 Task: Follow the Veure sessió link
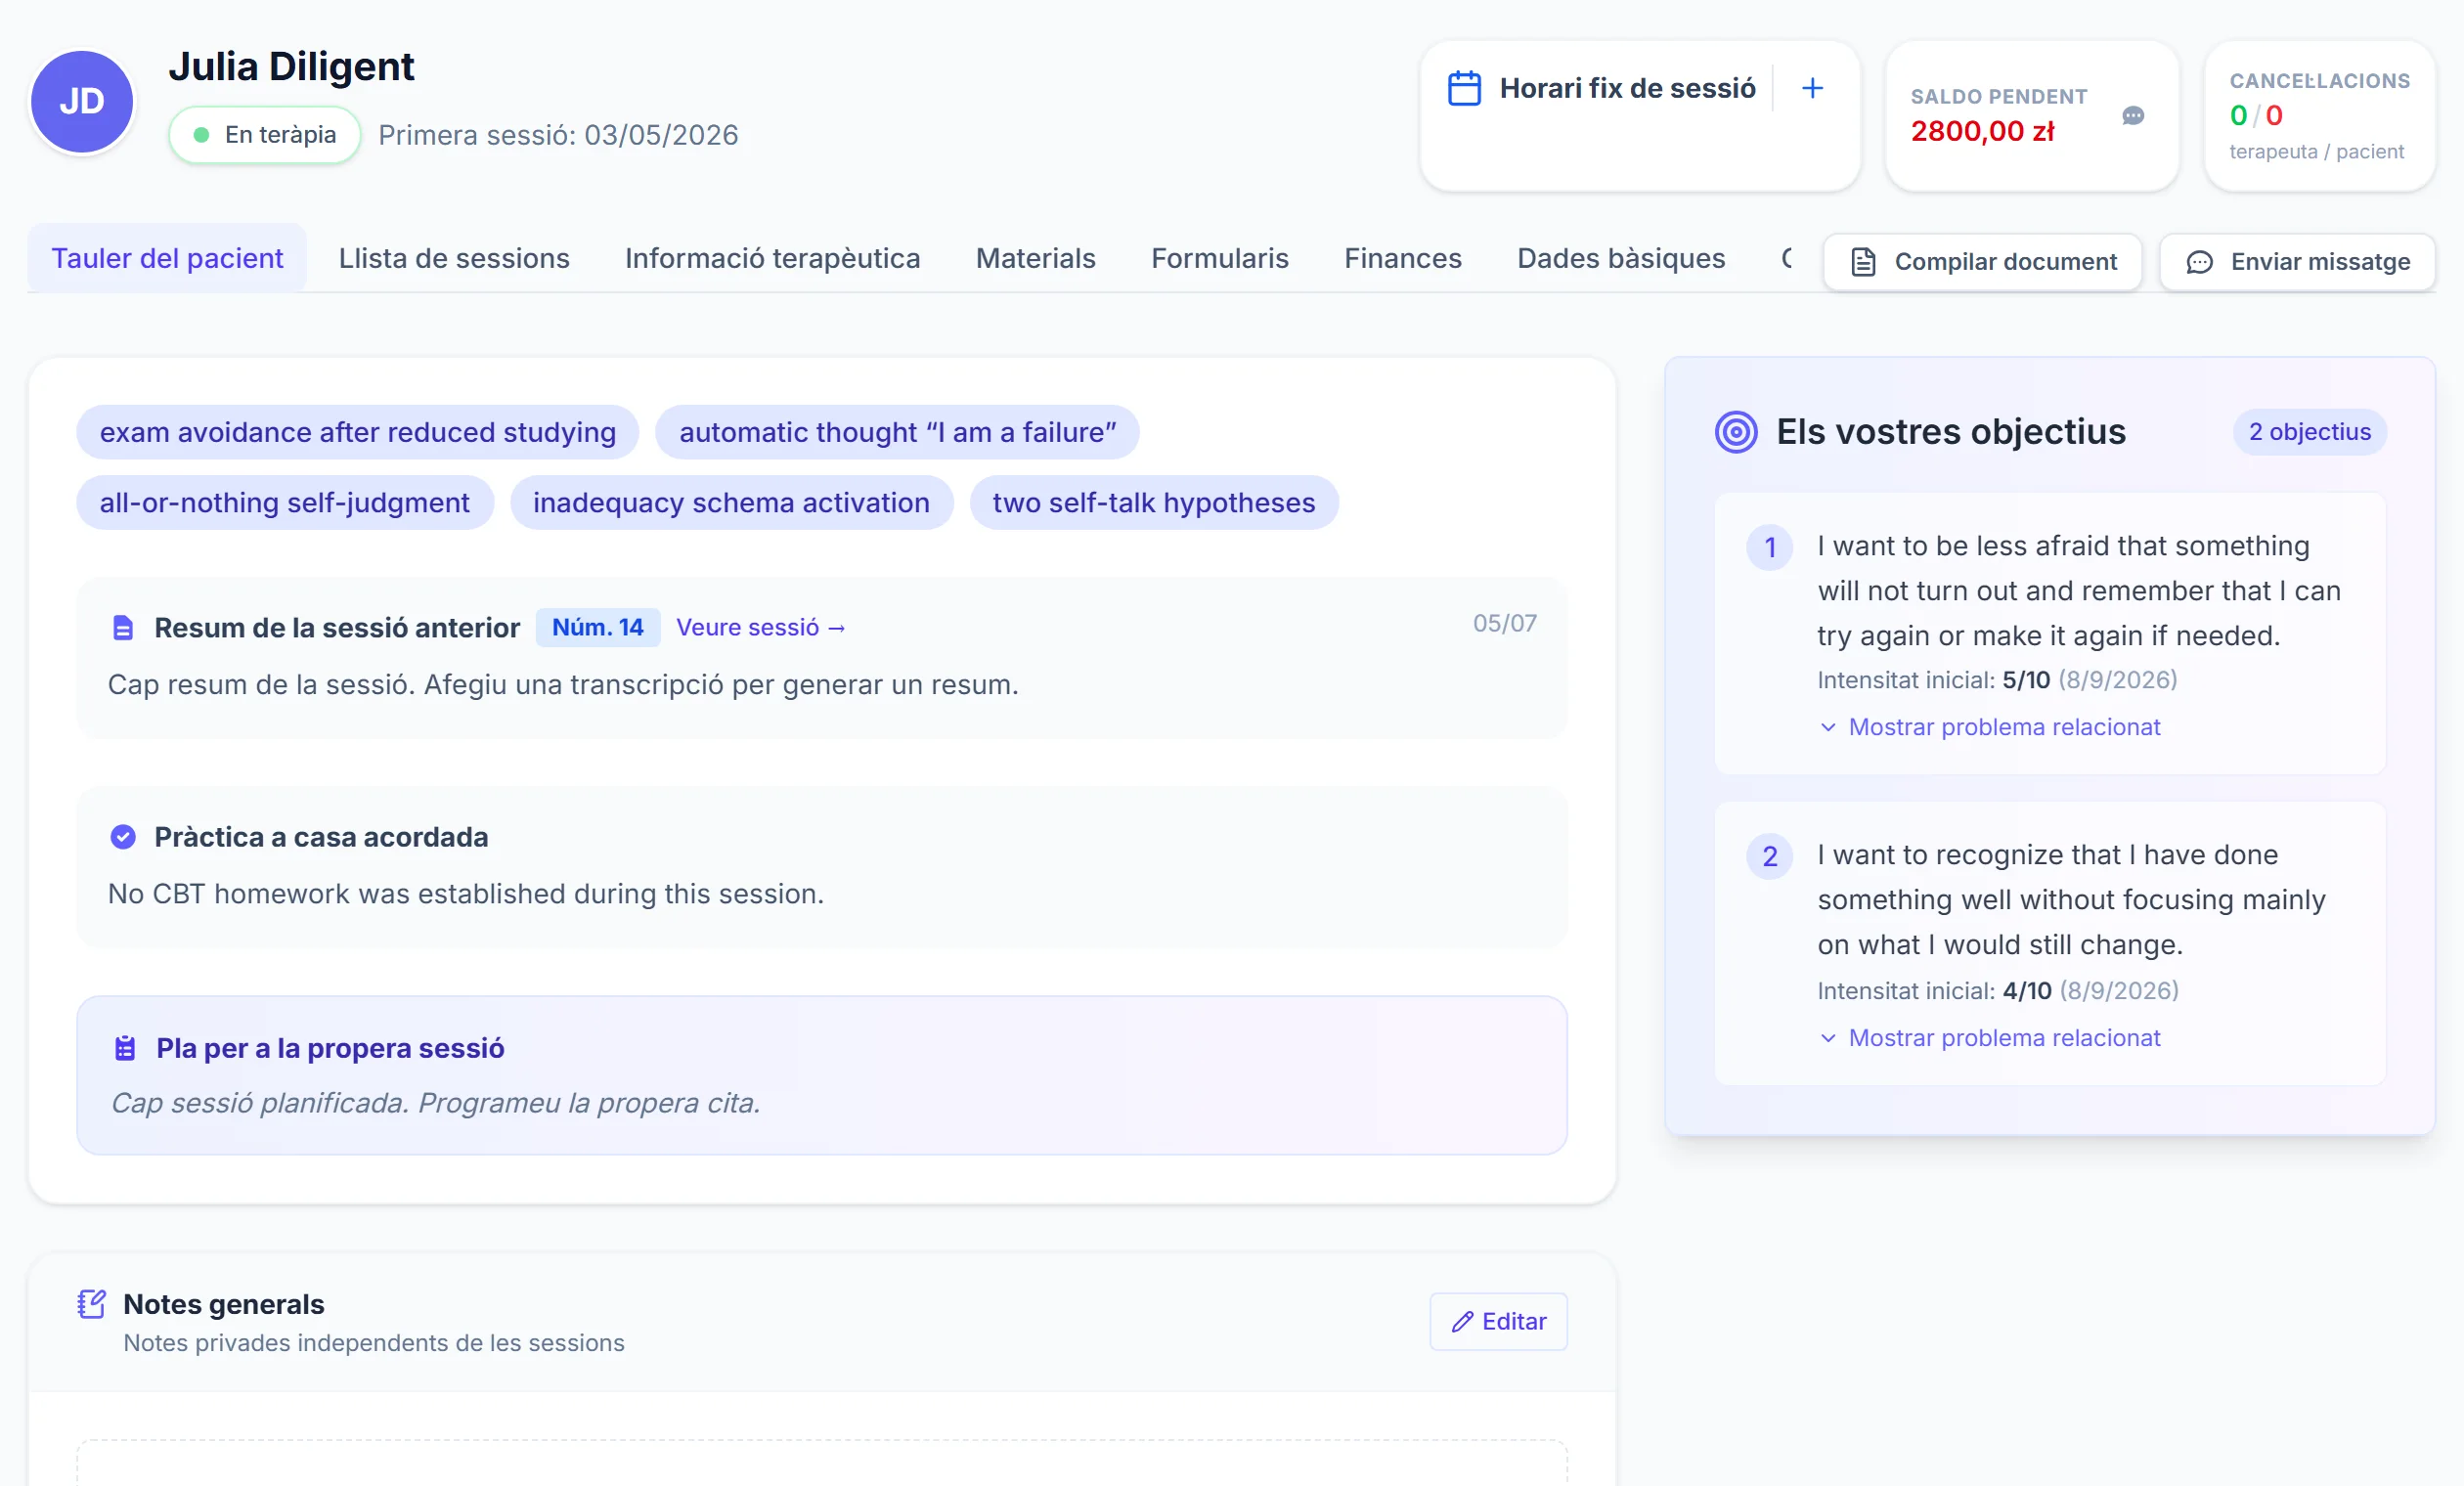point(761,628)
